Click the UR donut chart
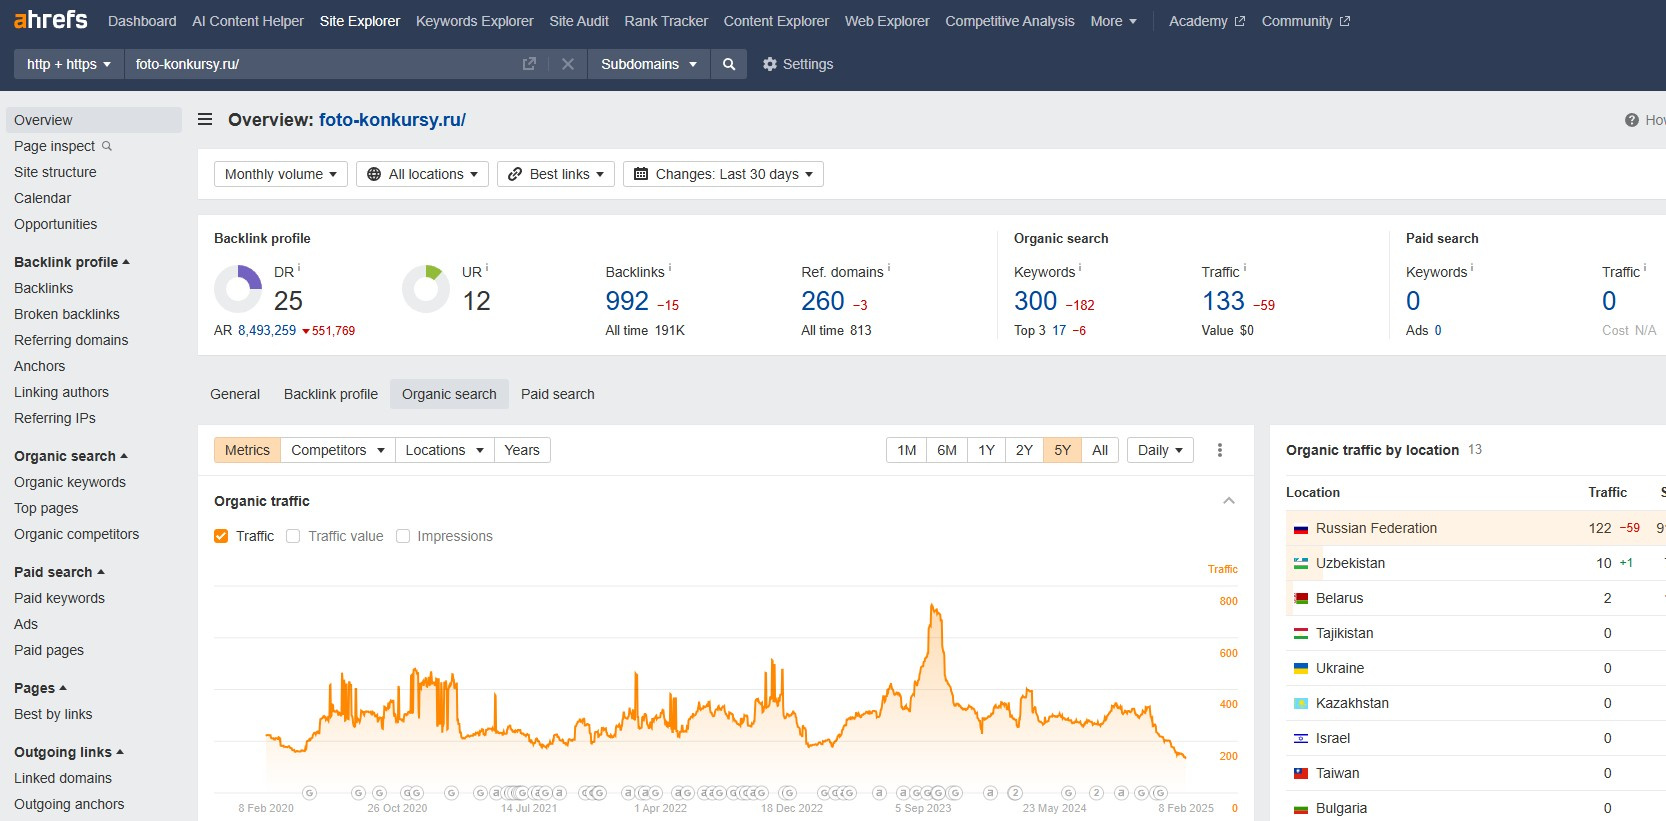The width and height of the screenshot is (1666, 821). (426, 289)
